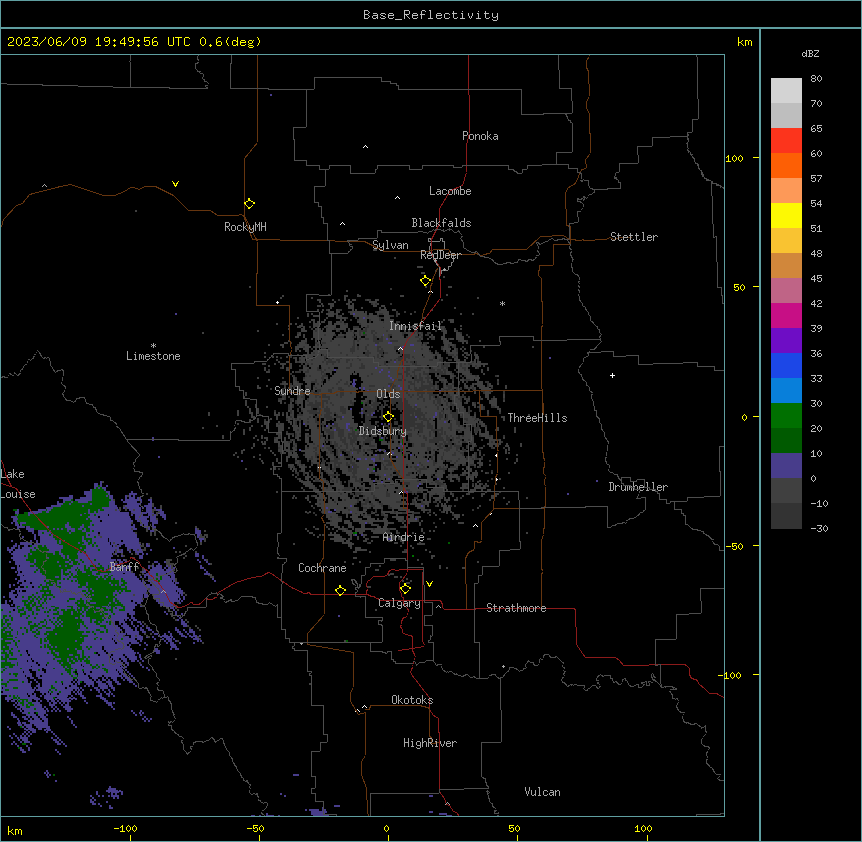Select the red legend swatch between 65 and 60
The image size is (862, 842).
[x=786, y=140]
